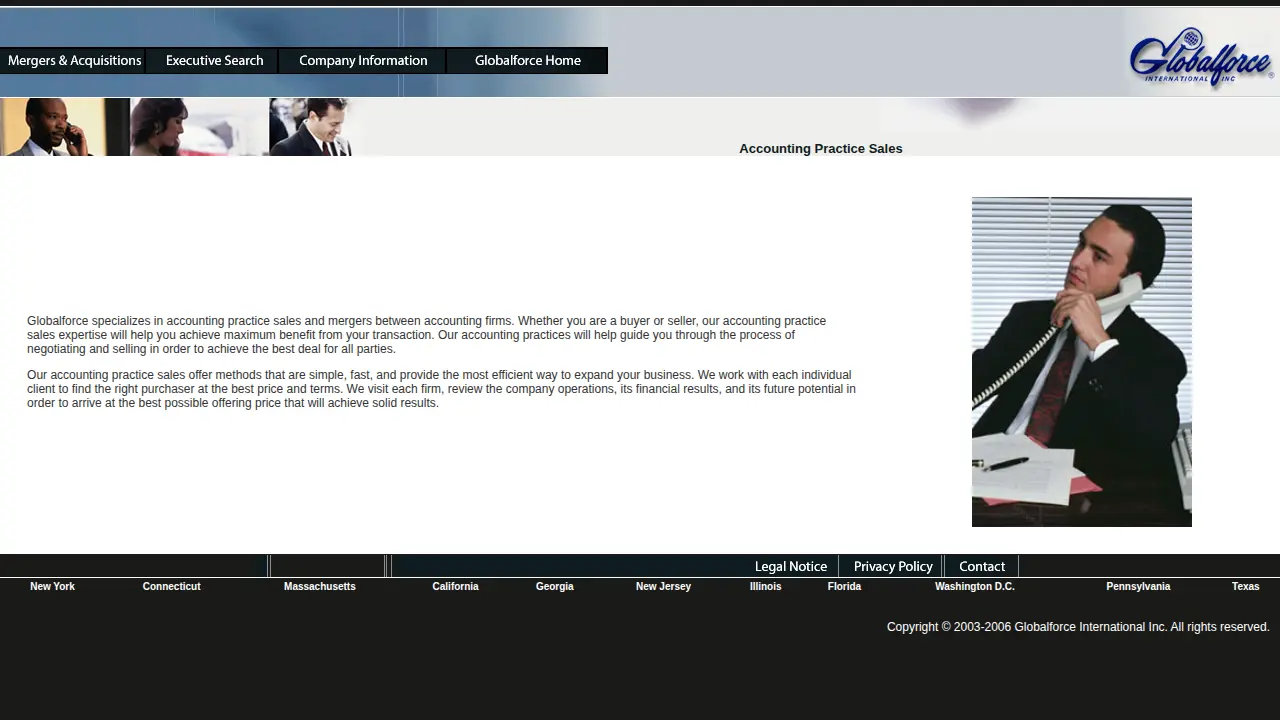Select the Pennsylvania office link
The width and height of the screenshot is (1280, 720).
point(1138,586)
